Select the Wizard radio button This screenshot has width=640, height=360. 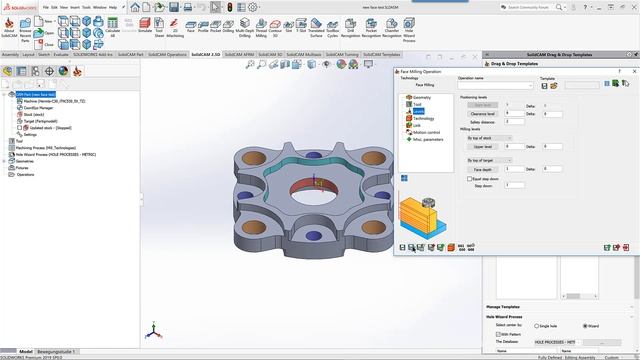tap(585, 326)
